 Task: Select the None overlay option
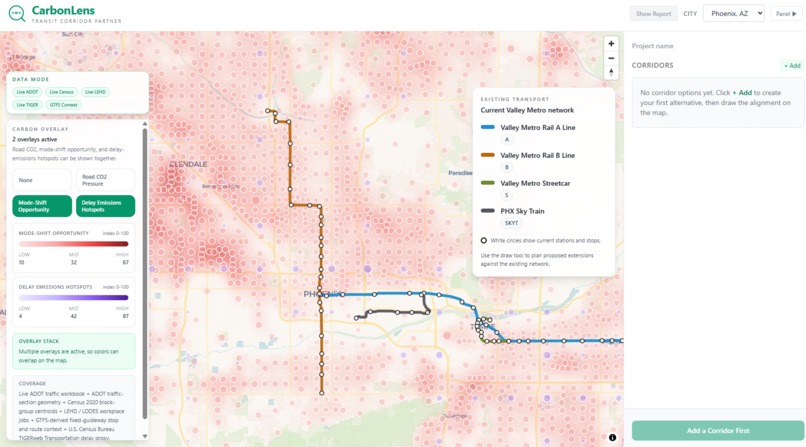coord(42,180)
